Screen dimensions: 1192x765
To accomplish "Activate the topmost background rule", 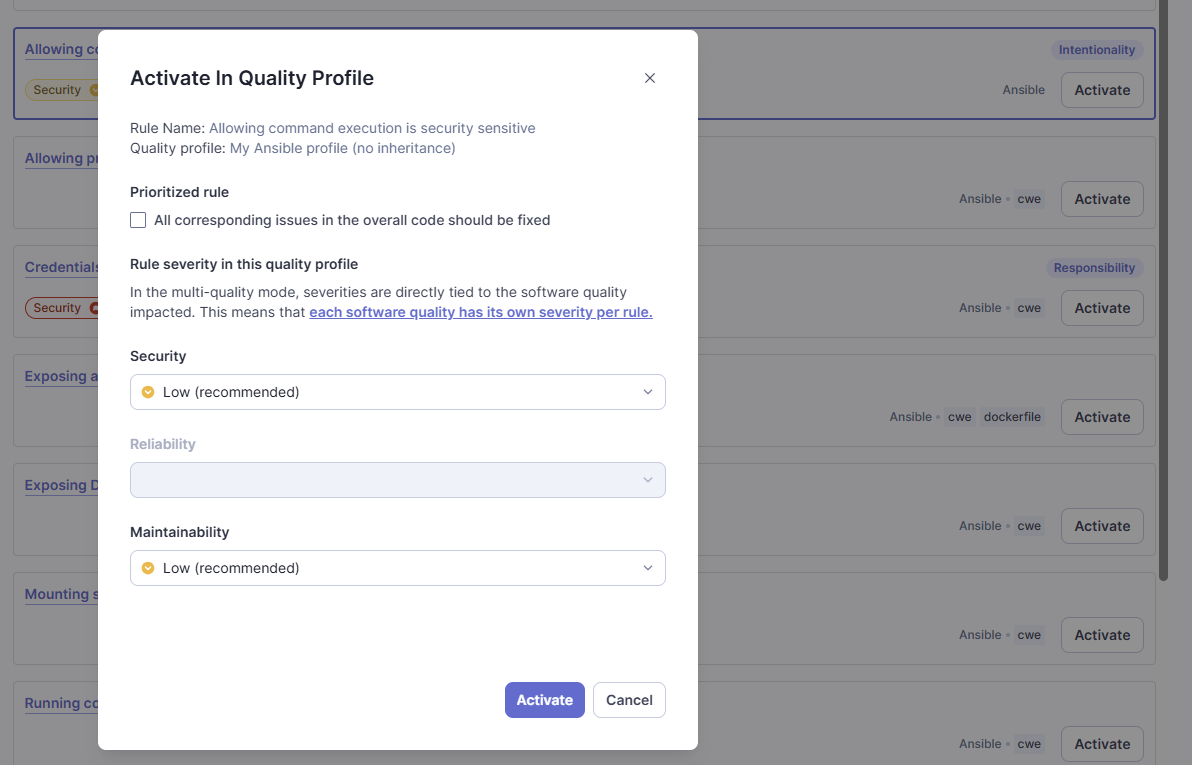I will pyautogui.click(x=1101, y=90).
